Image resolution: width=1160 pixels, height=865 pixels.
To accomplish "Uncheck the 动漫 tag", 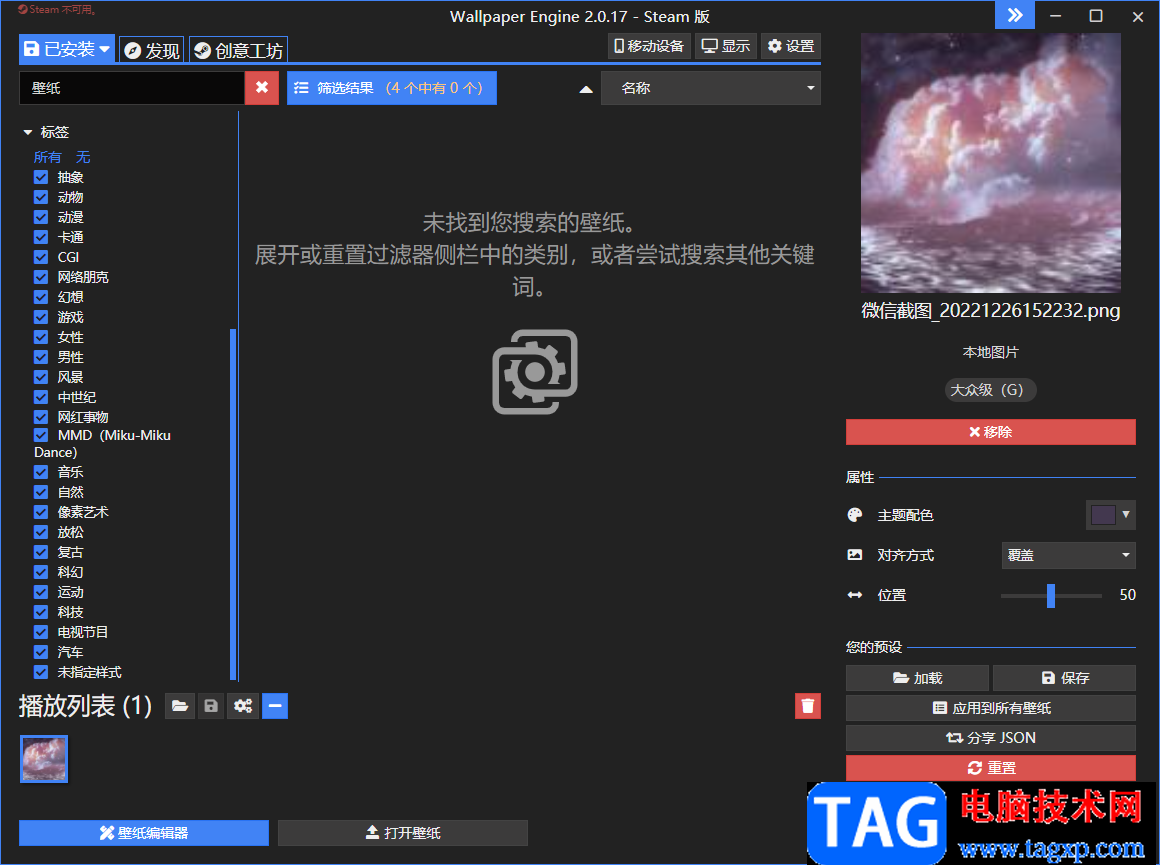I will (x=41, y=218).
